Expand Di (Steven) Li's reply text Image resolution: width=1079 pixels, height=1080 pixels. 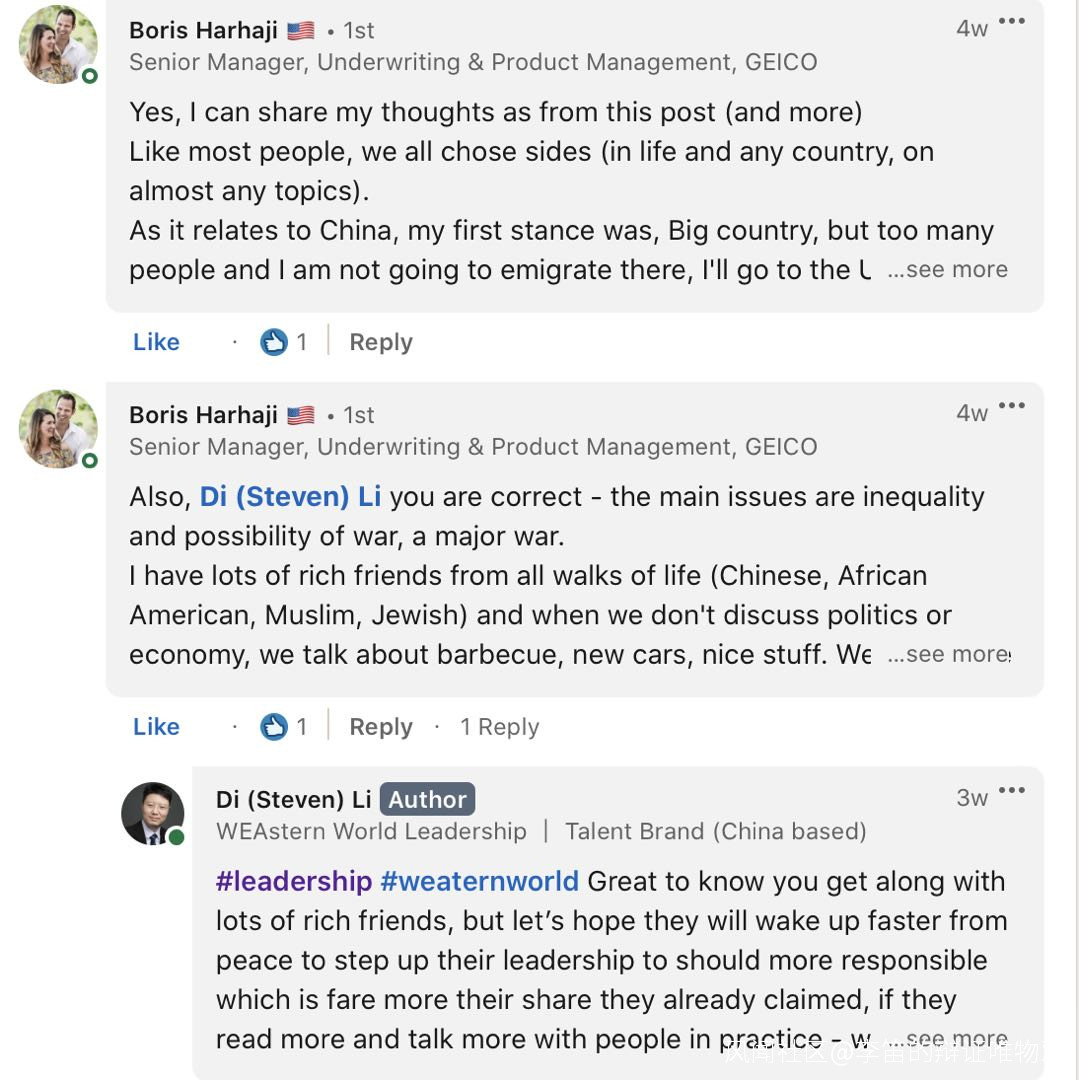(947, 1040)
